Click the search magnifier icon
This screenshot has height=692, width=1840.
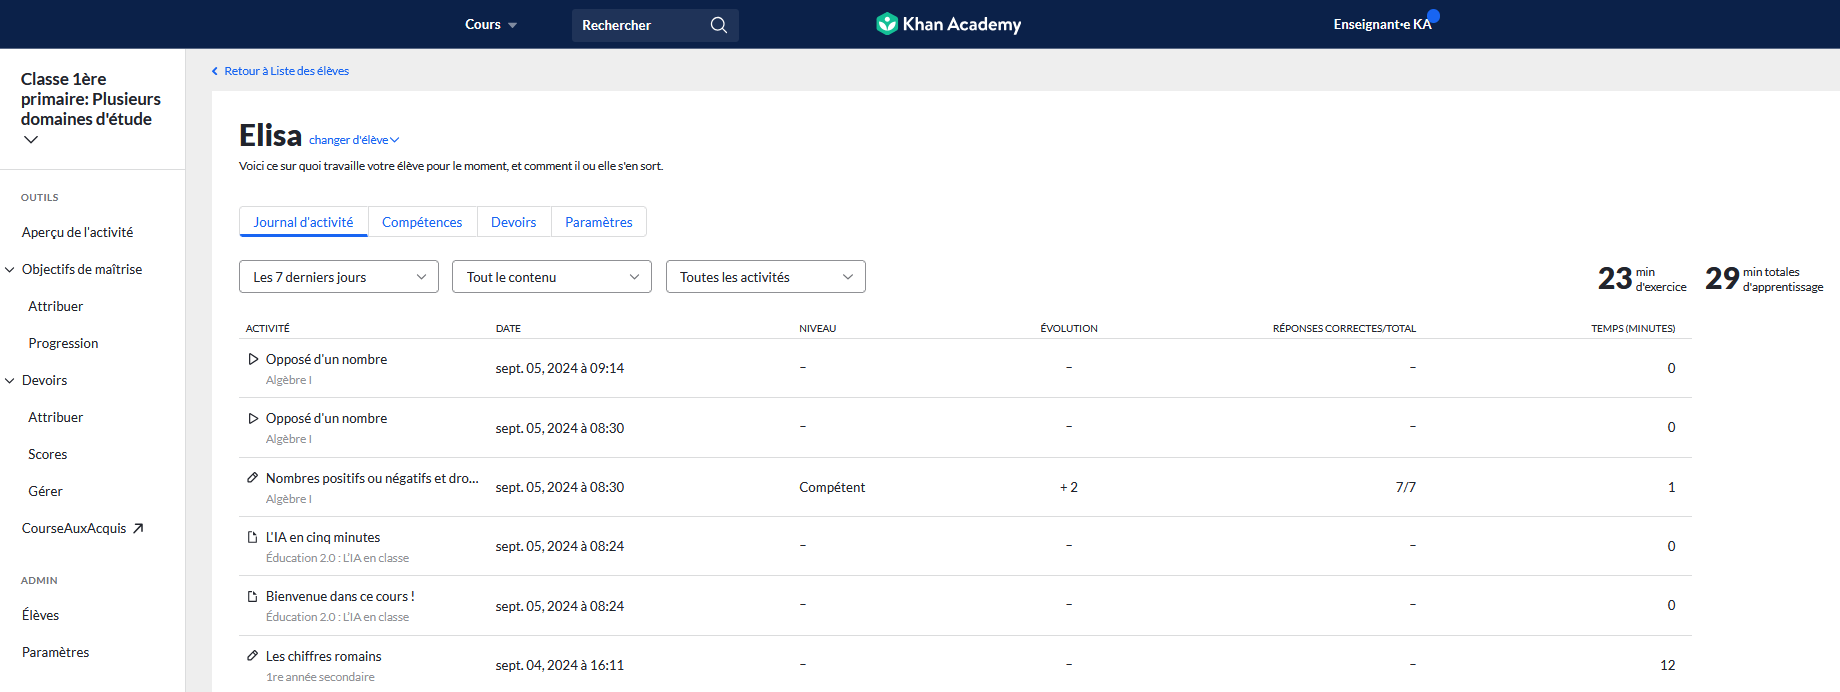pos(718,25)
